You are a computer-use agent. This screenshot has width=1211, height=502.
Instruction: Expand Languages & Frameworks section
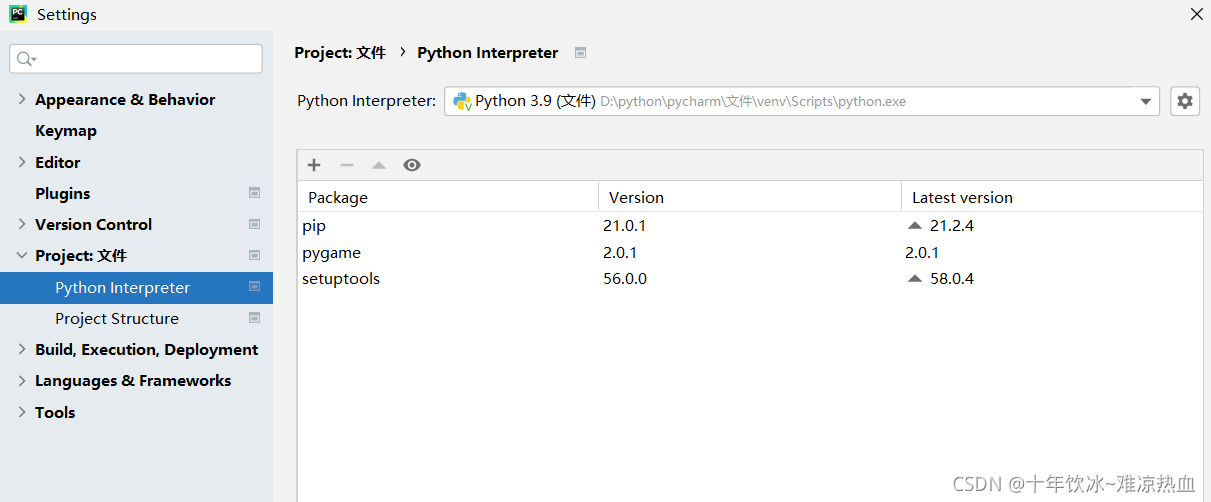(22, 380)
